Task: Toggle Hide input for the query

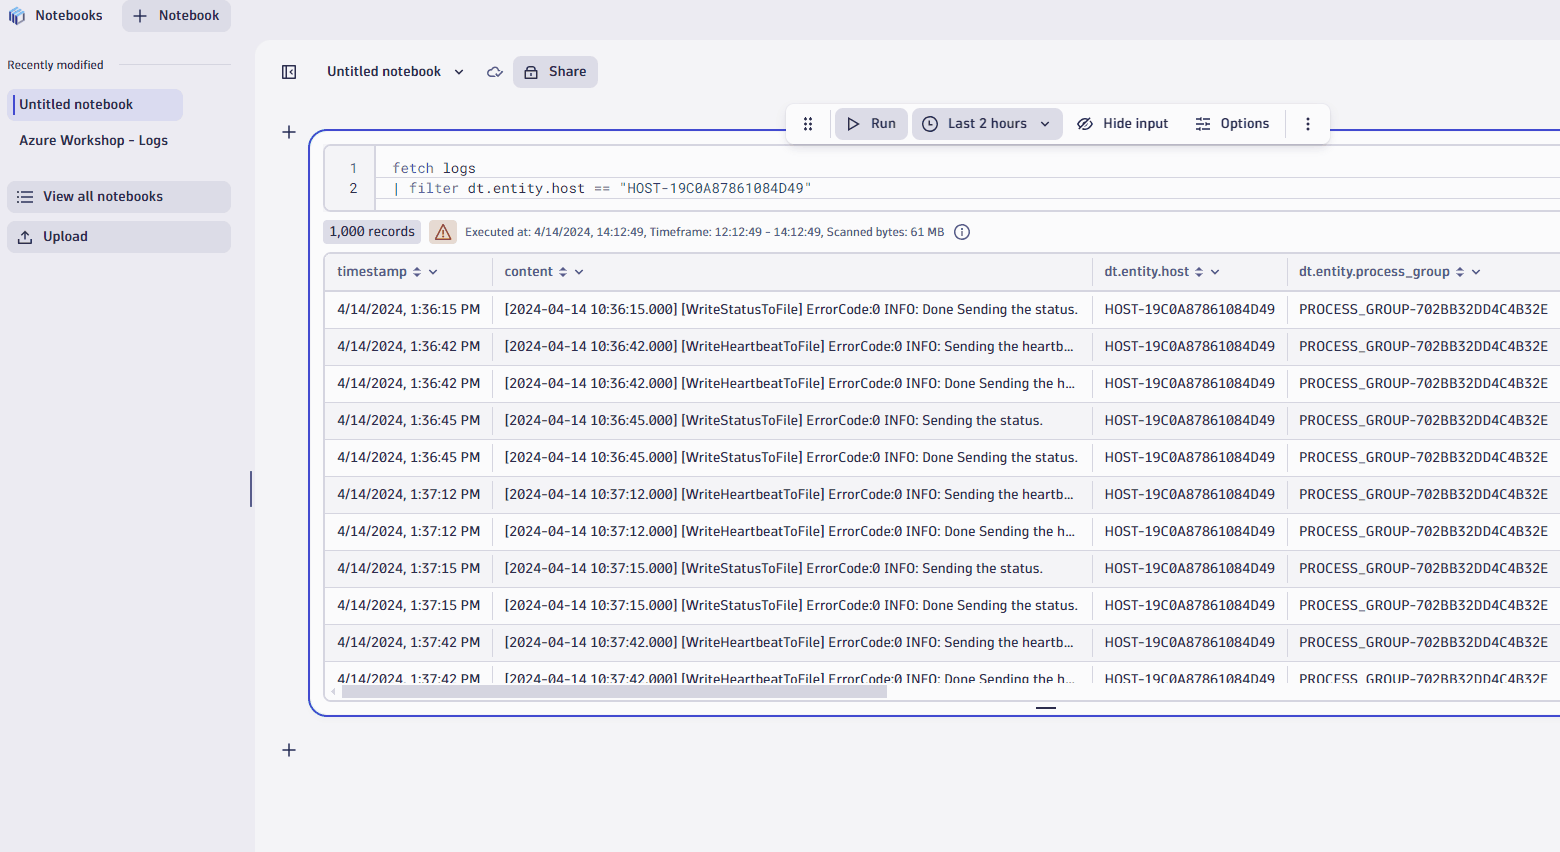Action: (x=1122, y=124)
